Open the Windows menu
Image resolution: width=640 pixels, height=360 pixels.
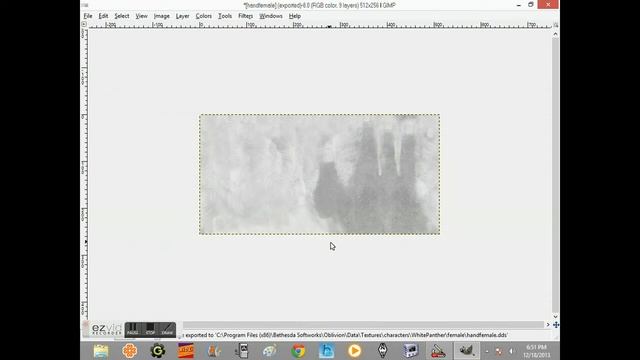coord(271,16)
